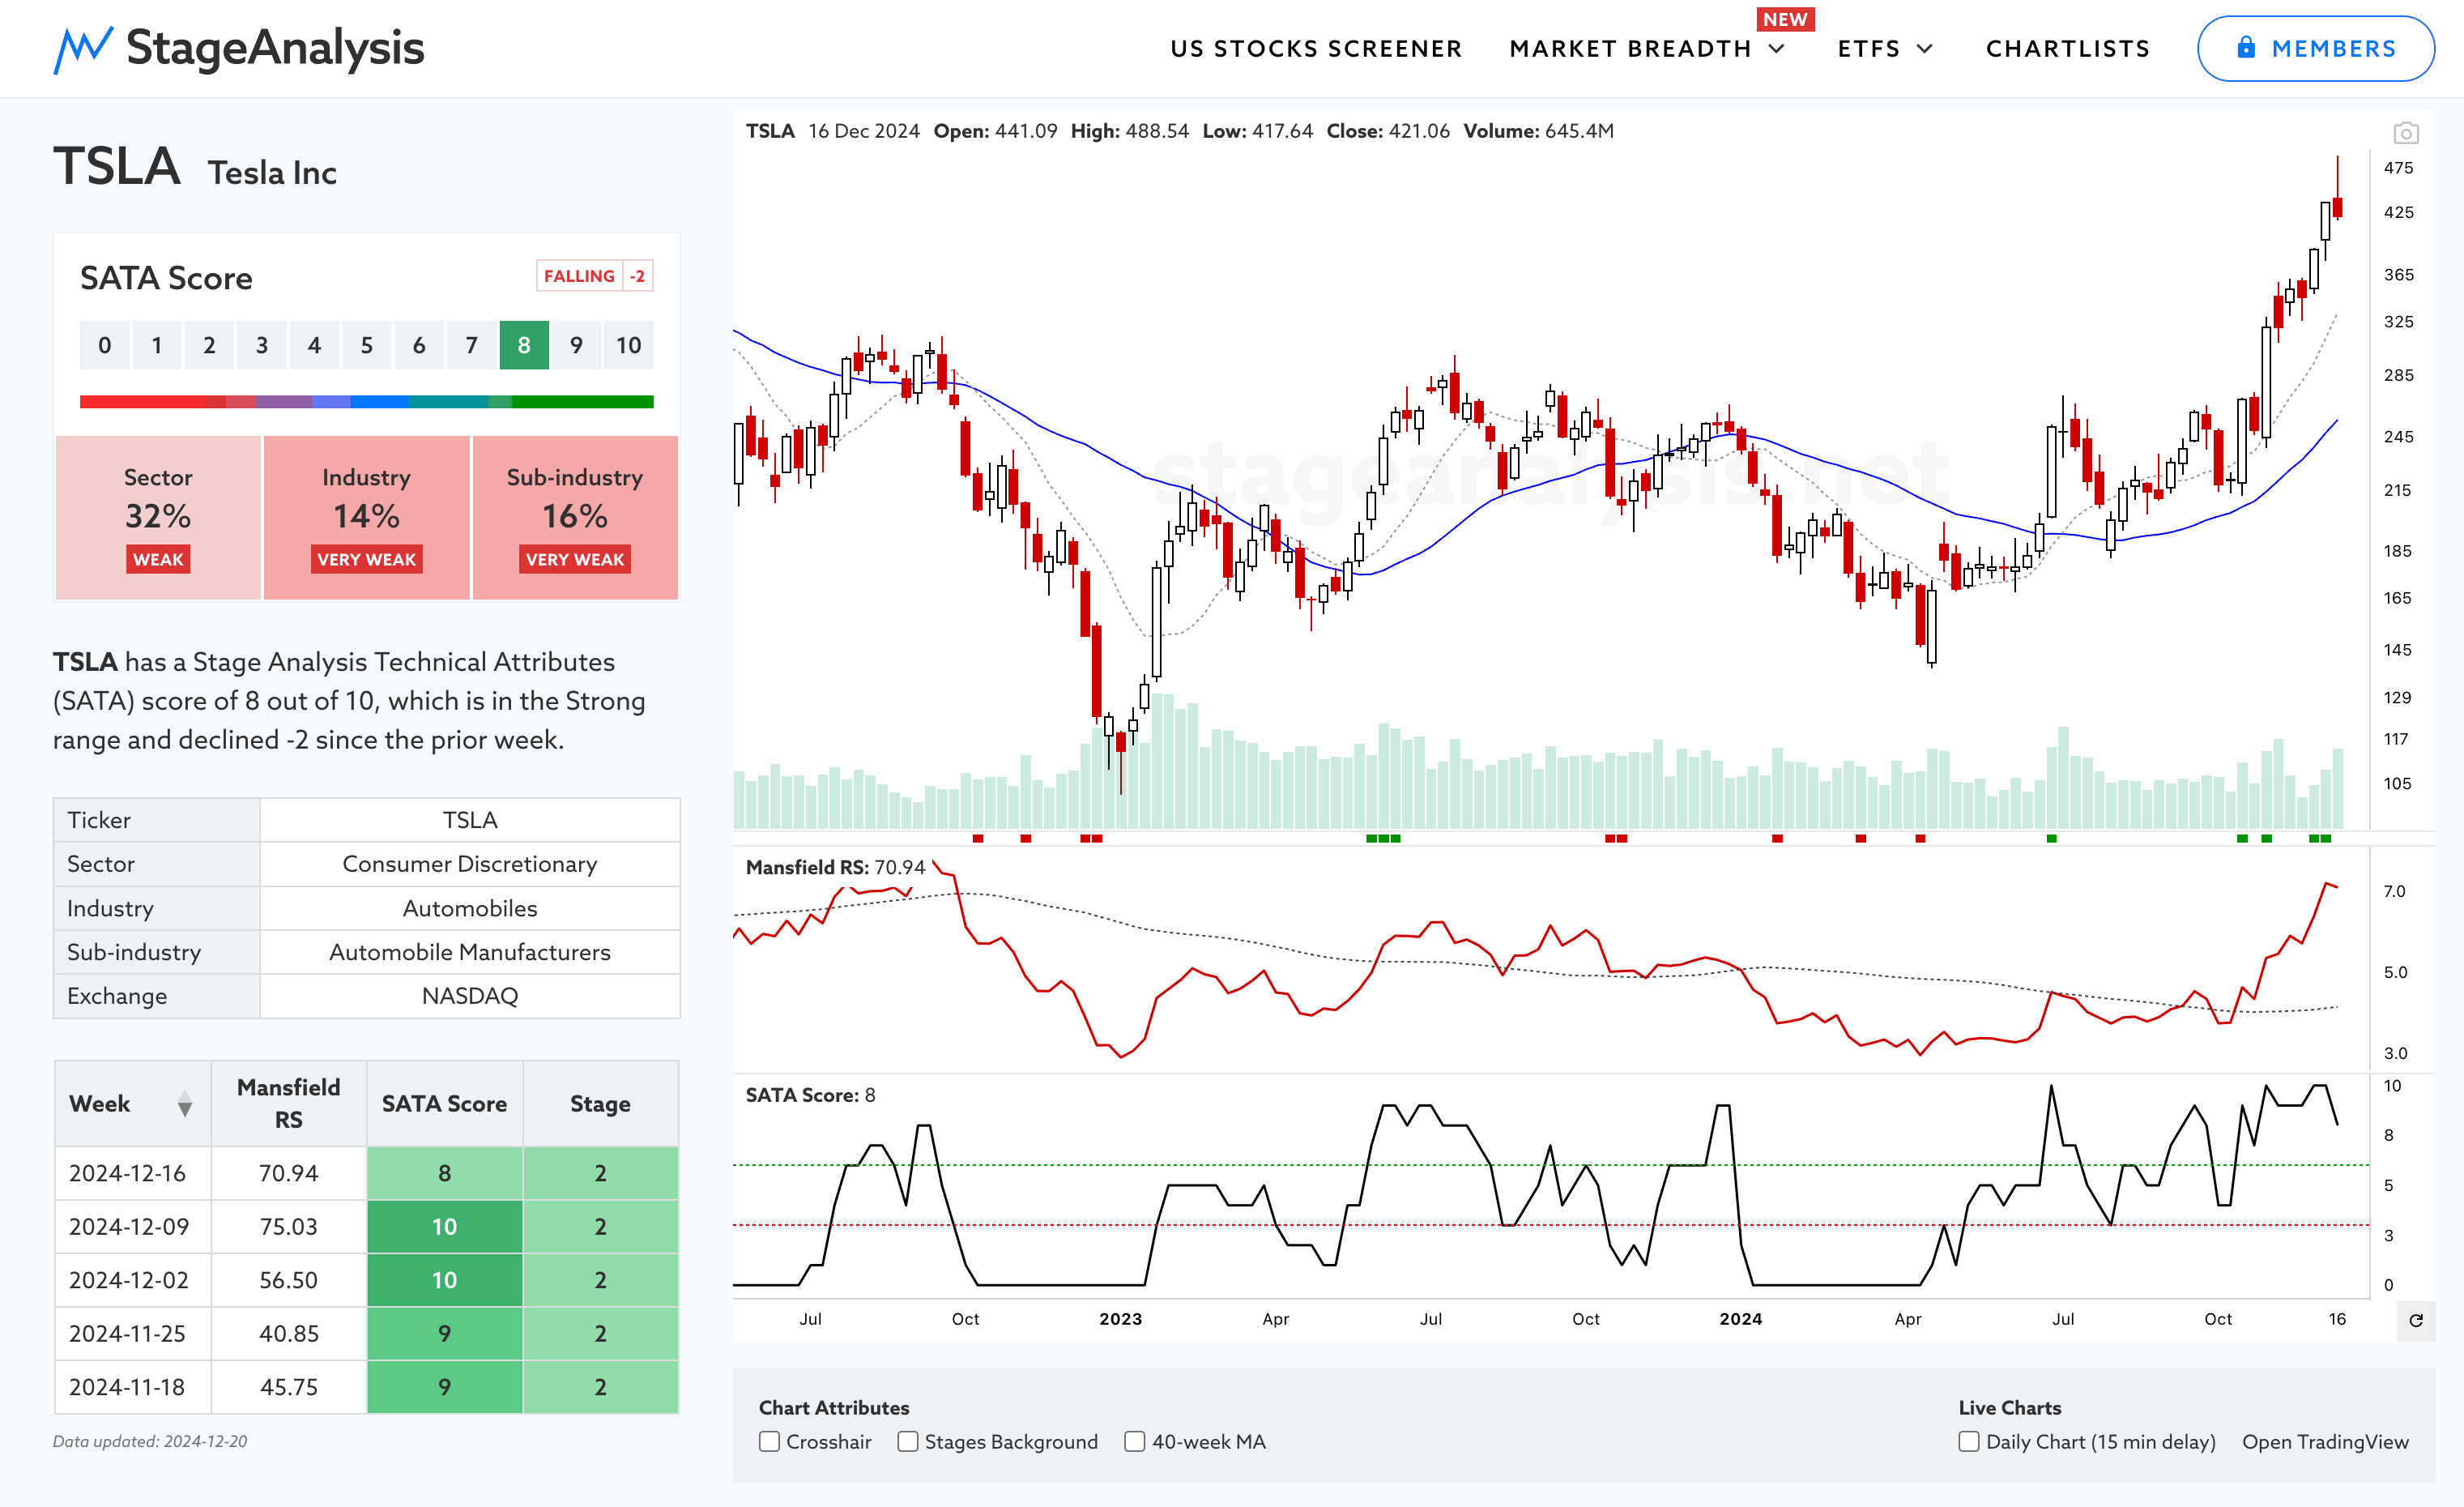Click the chart reset refresh icon

[2416, 1320]
